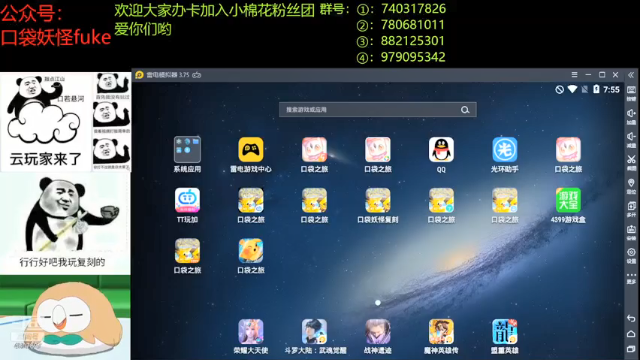
Task: Open 定位 location sidebar tool
Action: (631, 185)
